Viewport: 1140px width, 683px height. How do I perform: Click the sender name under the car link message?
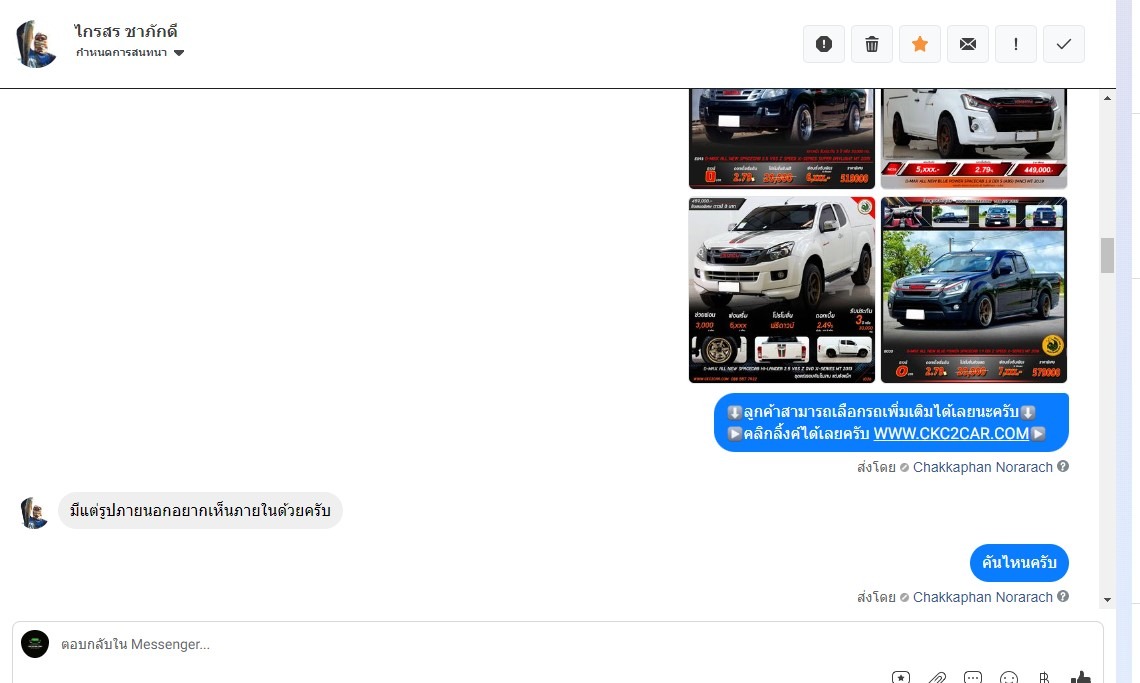coord(982,467)
